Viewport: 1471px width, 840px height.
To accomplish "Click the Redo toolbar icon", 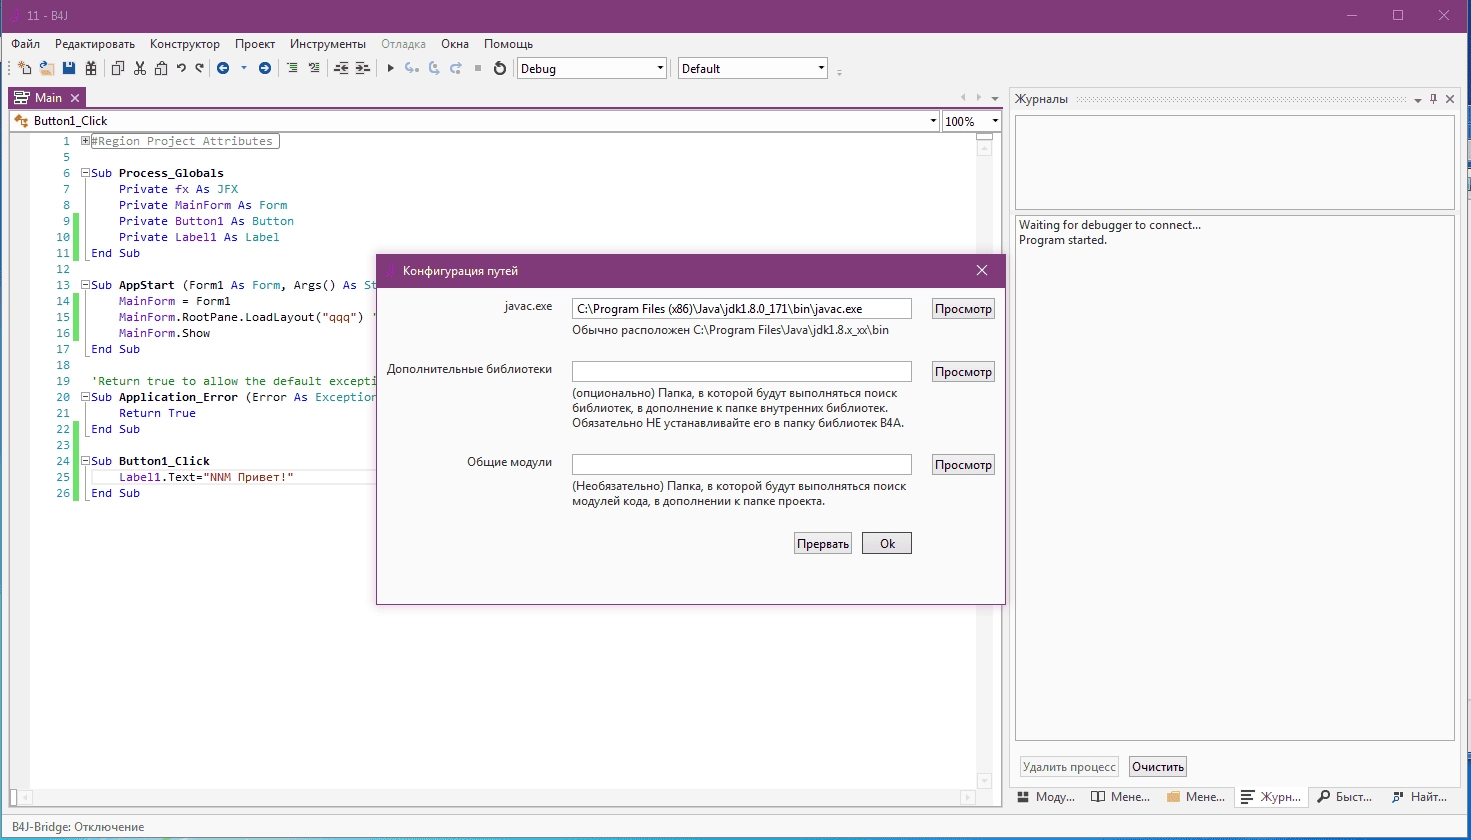I will point(200,68).
